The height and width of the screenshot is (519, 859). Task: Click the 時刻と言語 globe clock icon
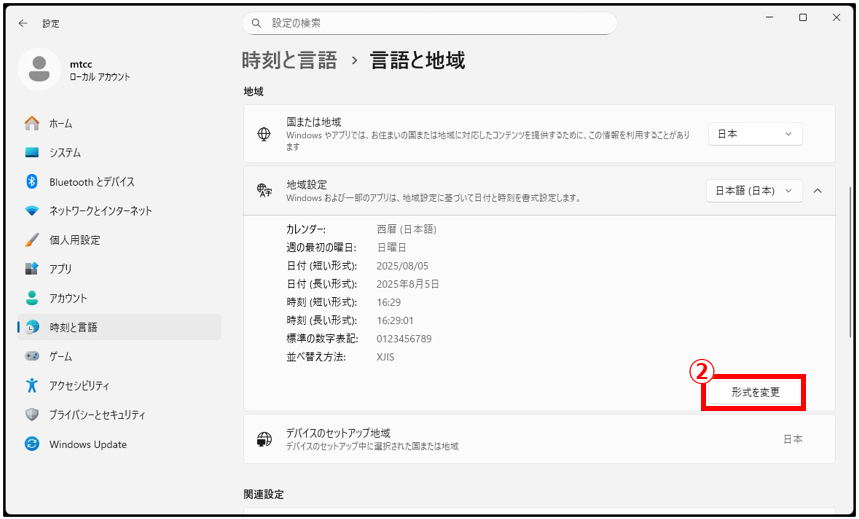coord(32,327)
